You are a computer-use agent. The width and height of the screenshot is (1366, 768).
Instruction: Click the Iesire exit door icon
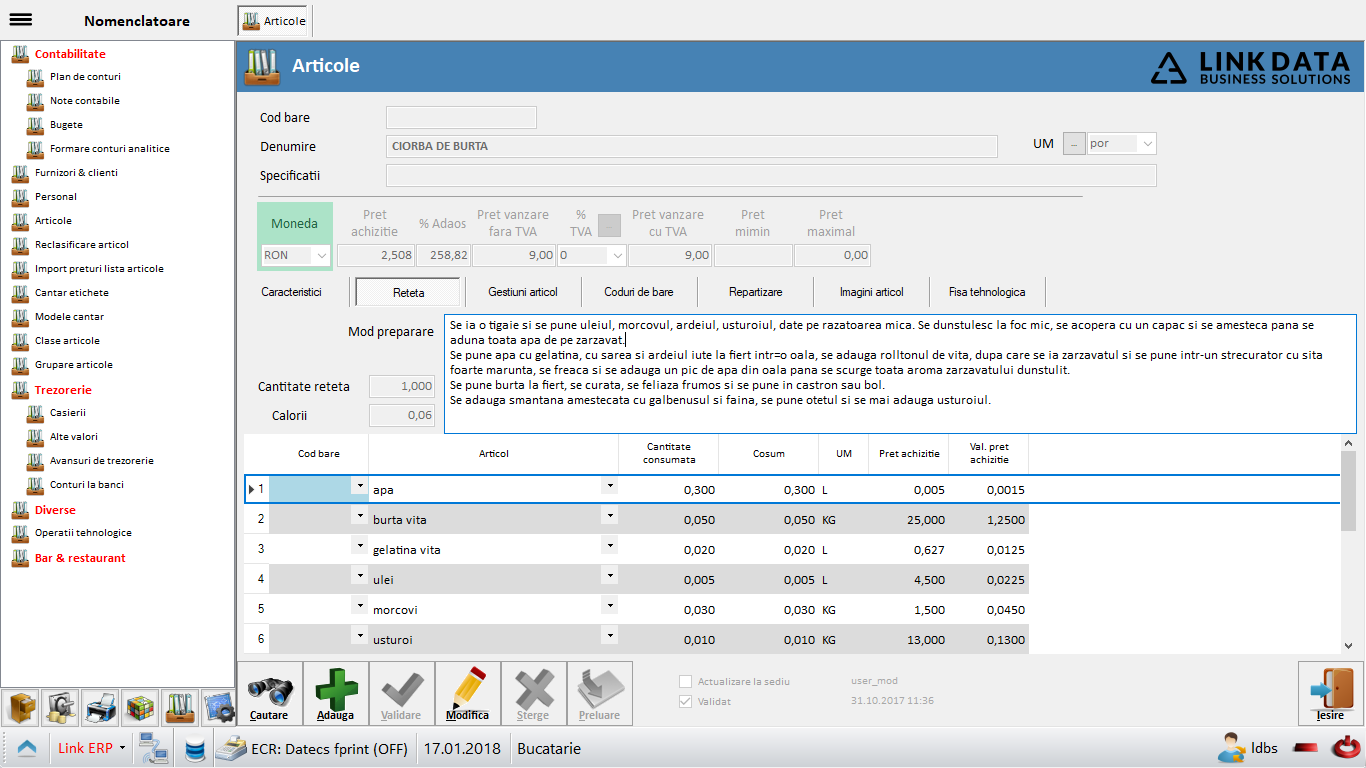[x=1330, y=694]
